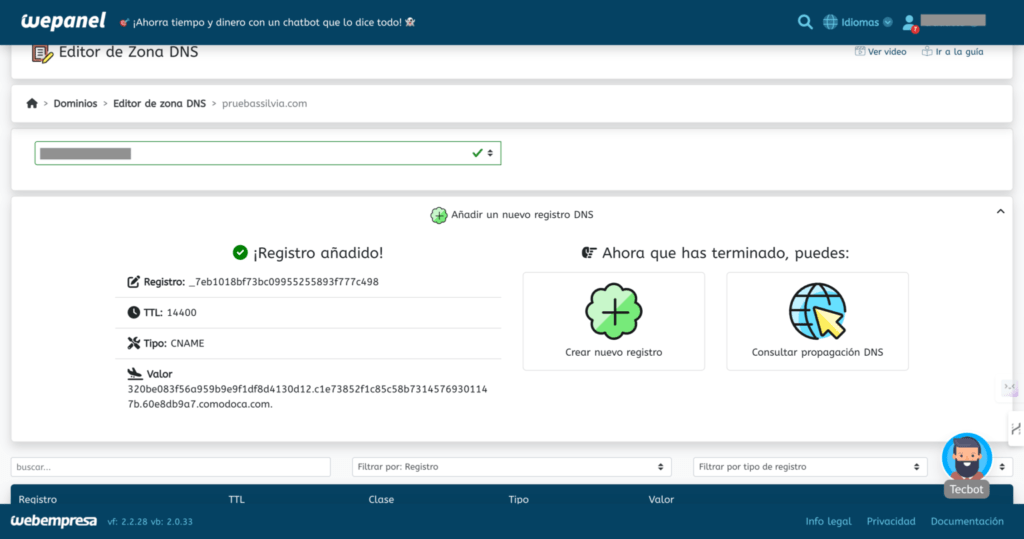The width and height of the screenshot is (1024, 539).
Task: Click the comodoca.com value text
Action: pyautogui.click(x=307, y=397)
